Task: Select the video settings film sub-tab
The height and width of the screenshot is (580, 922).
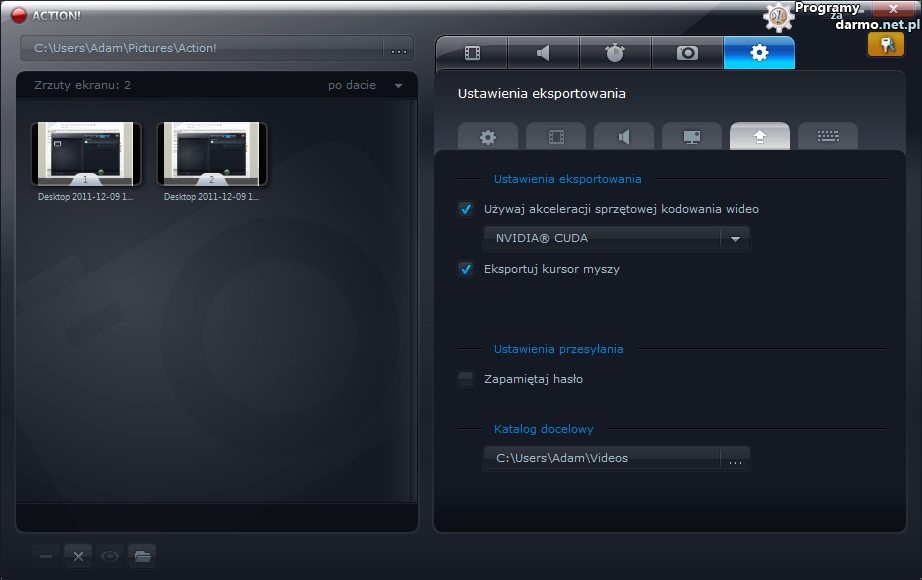Action: [555, 137]
